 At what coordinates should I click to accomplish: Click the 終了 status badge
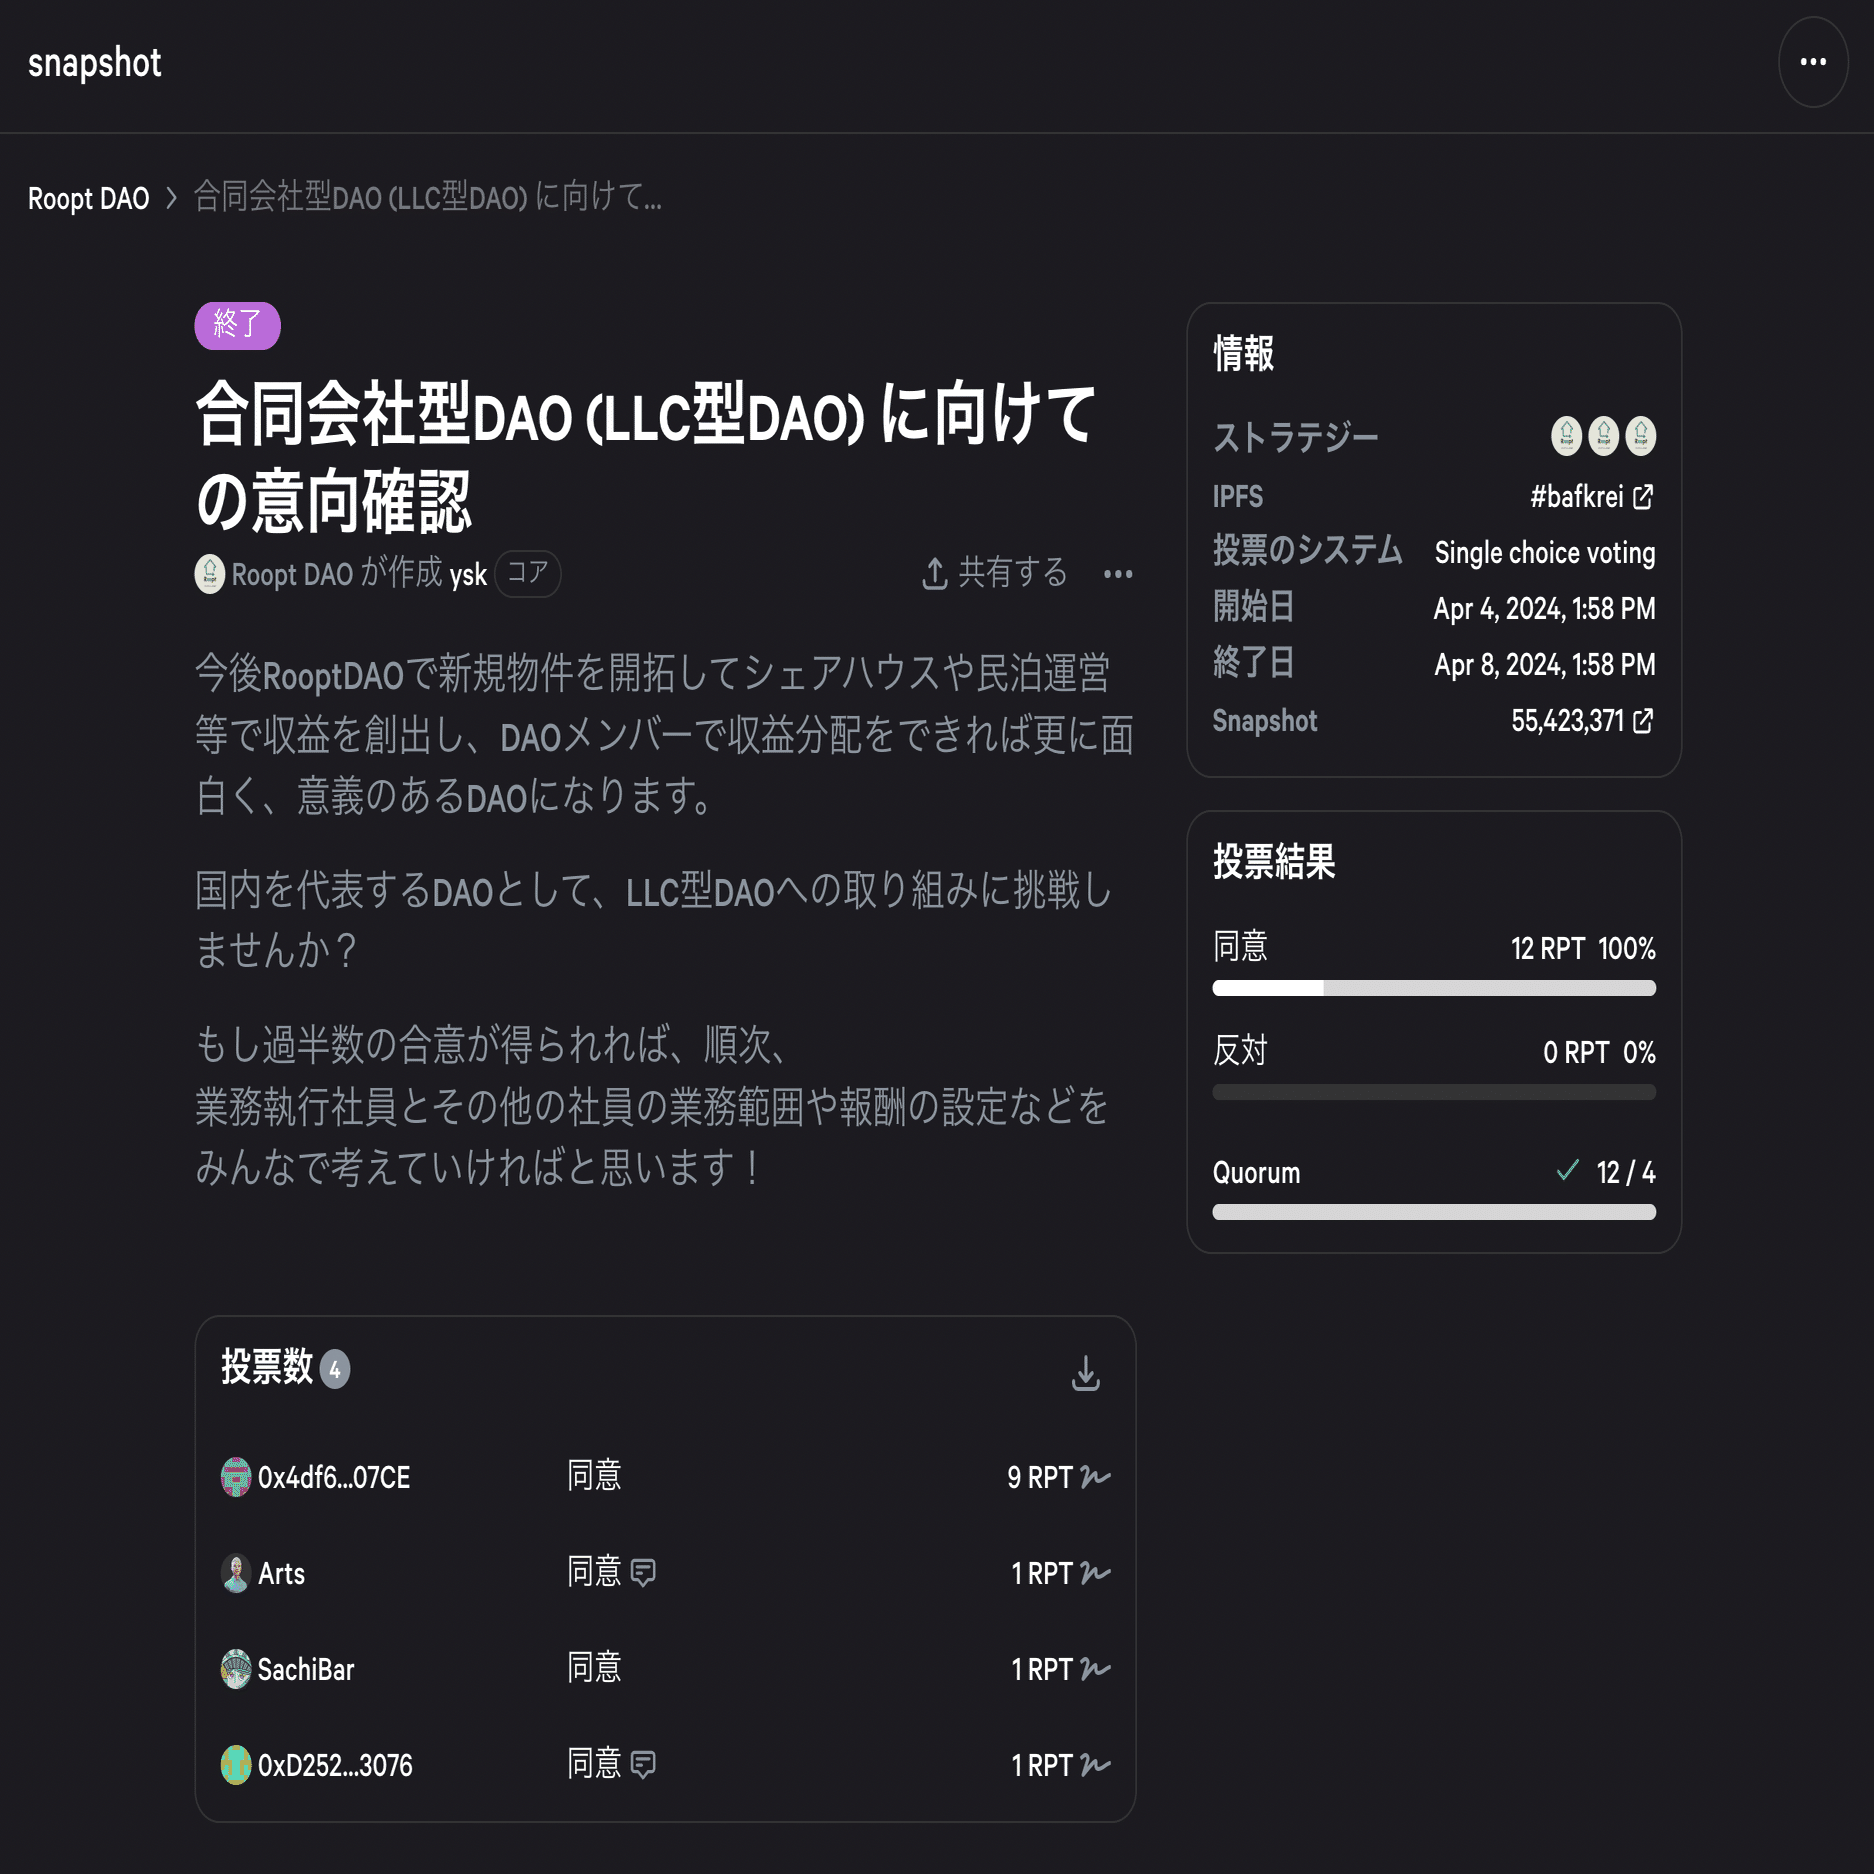tap(237, 325)
